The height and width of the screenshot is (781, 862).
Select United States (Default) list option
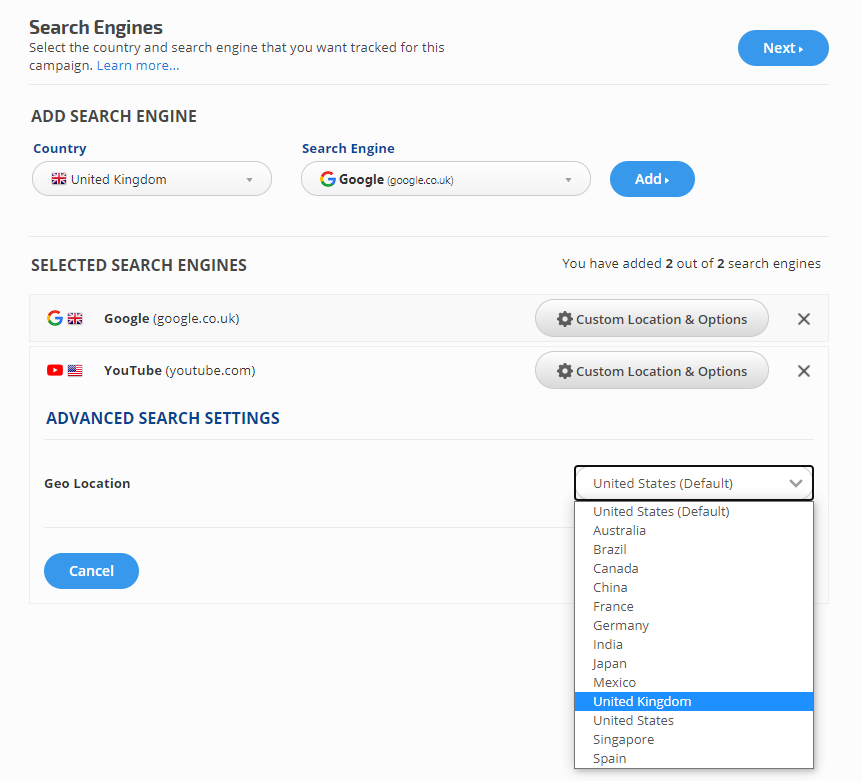click(x=661, y=512)
